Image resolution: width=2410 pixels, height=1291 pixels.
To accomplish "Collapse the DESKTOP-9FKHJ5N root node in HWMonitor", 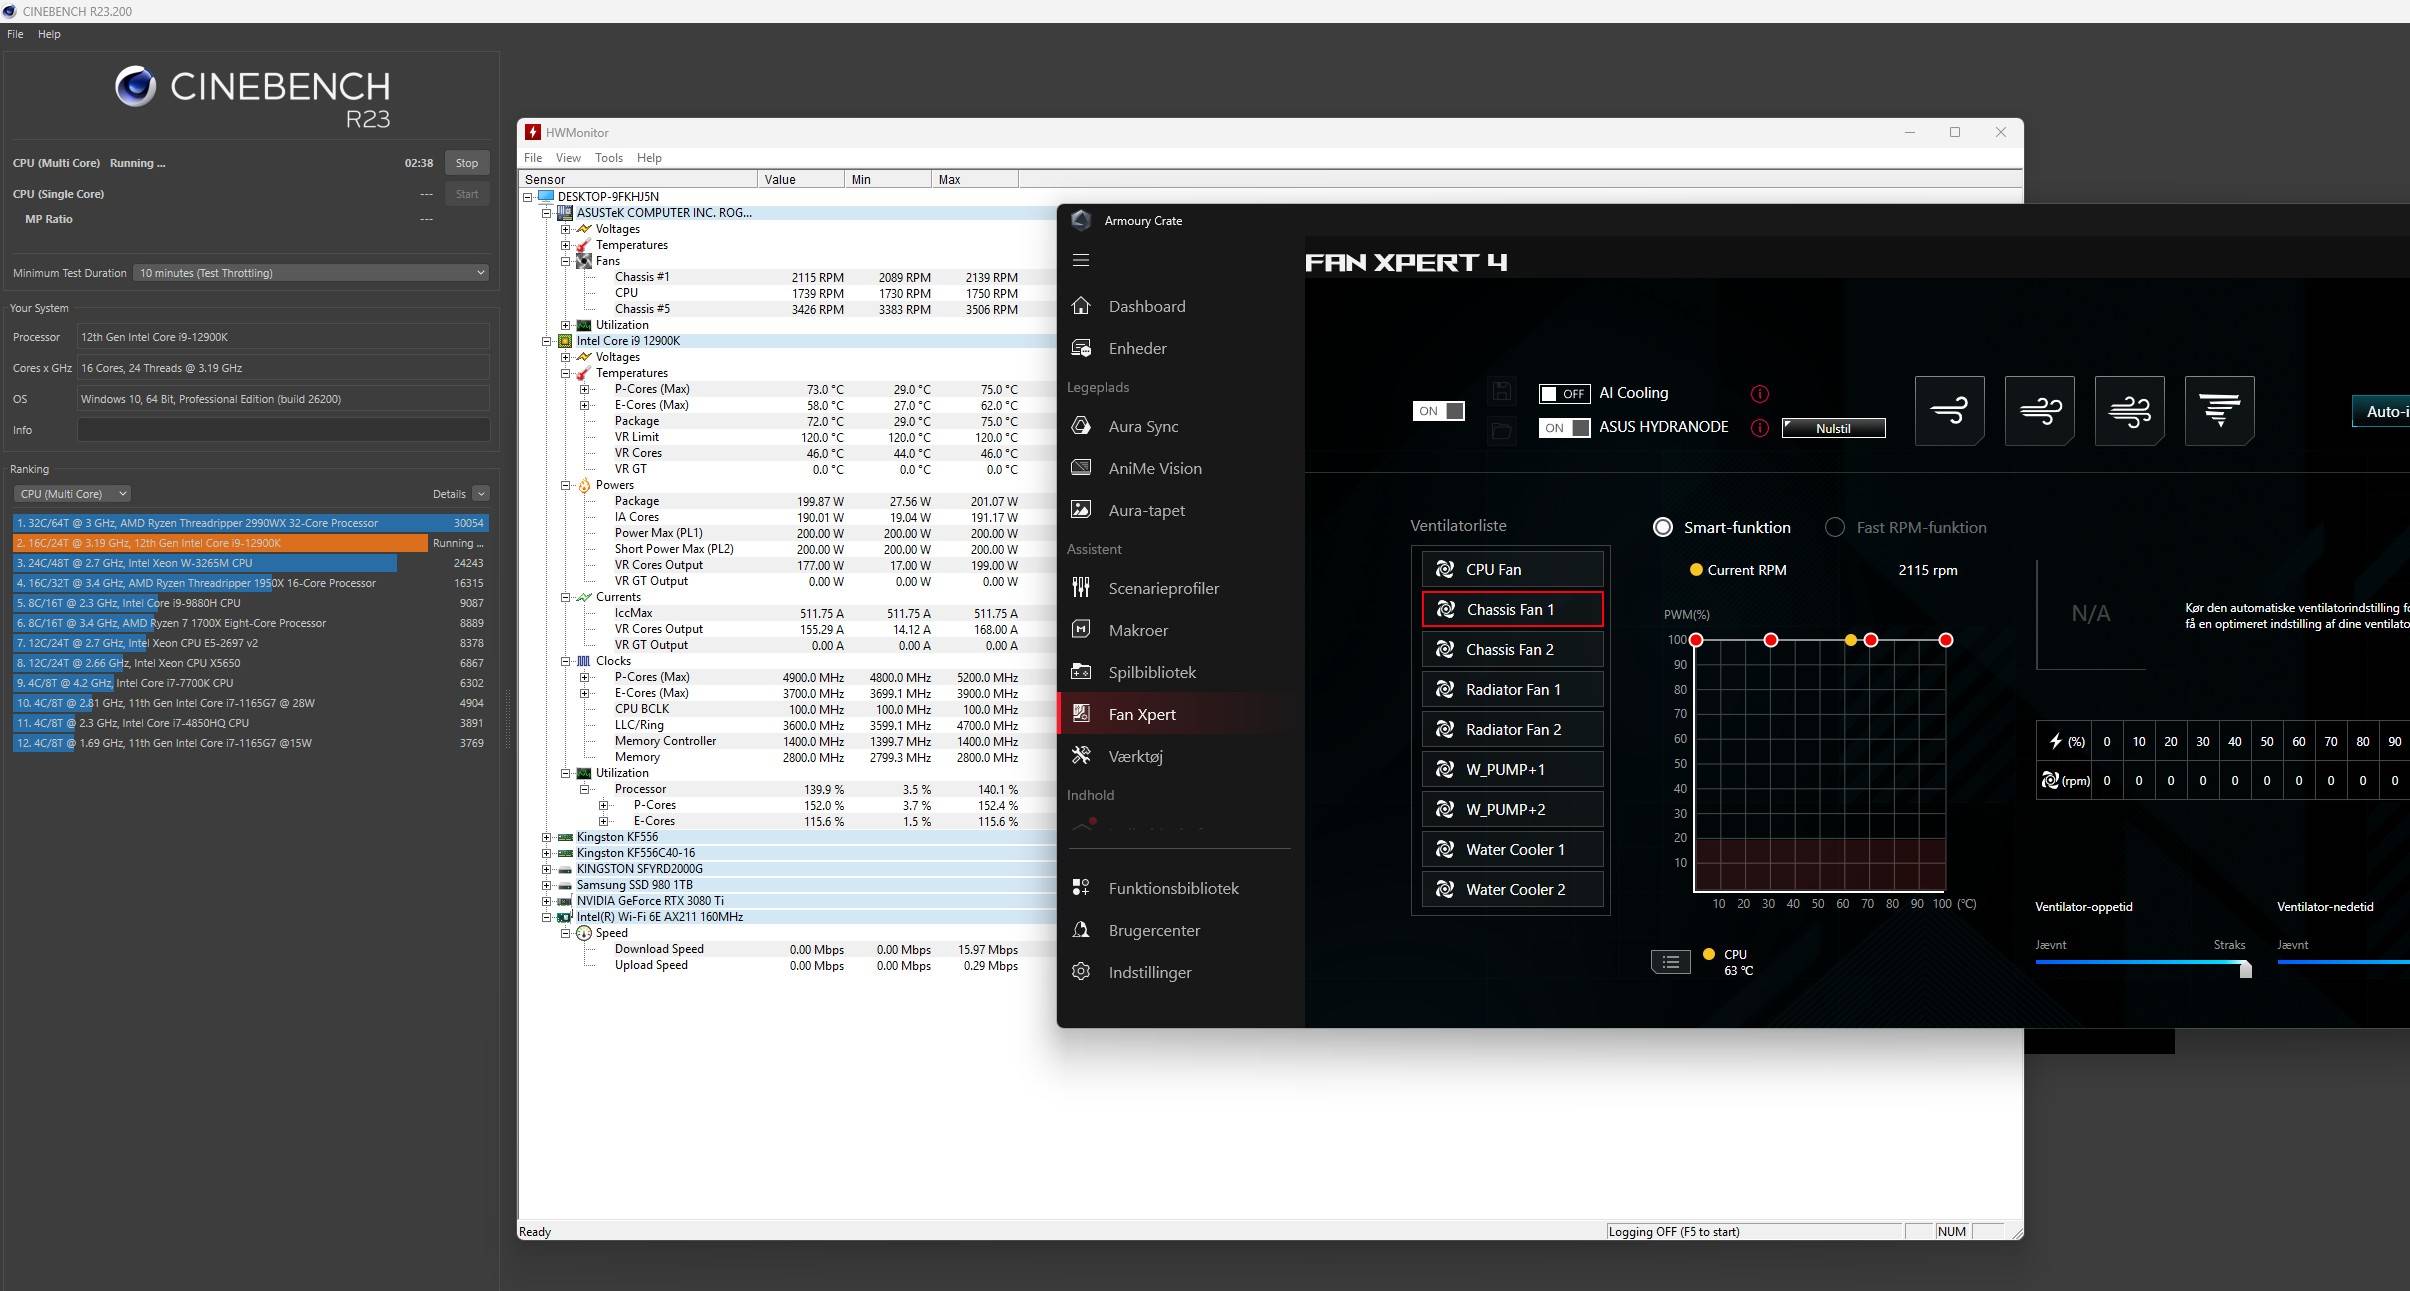I will click(528, 197).
